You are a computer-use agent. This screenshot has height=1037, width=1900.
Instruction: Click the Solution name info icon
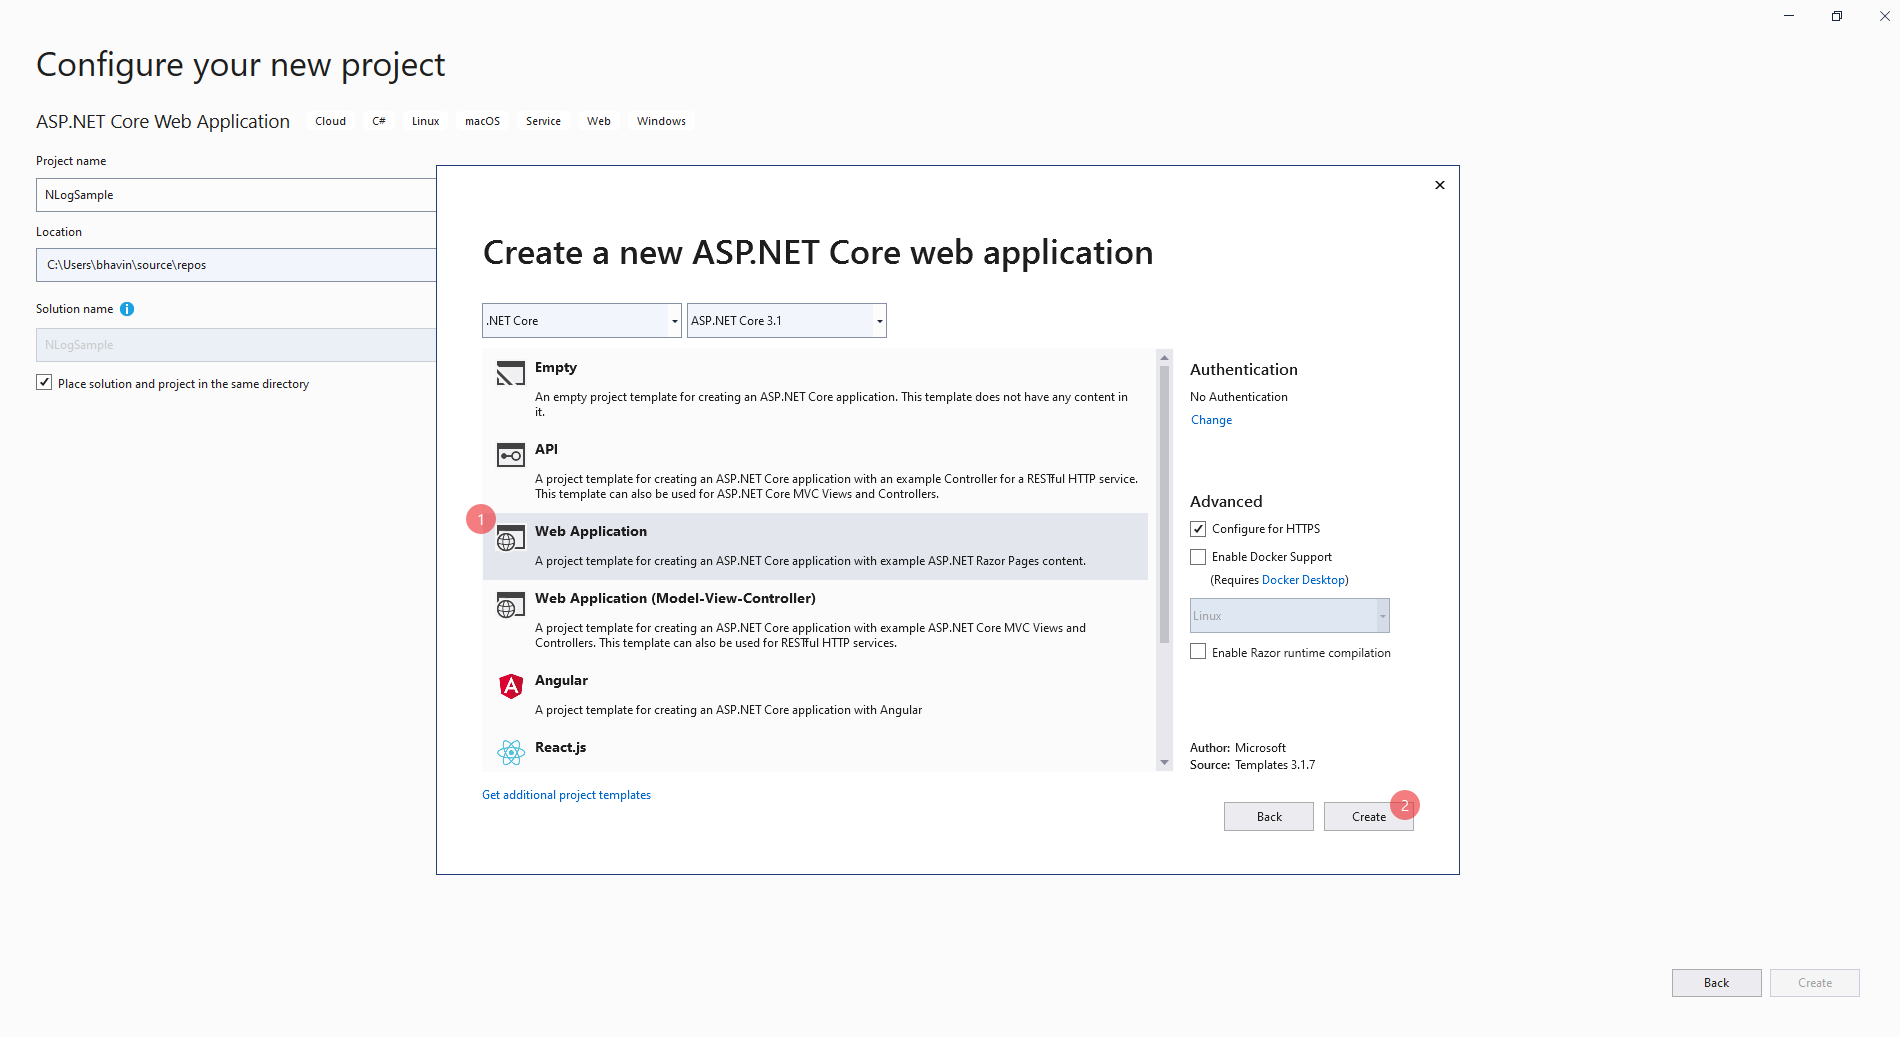coord(127,309)
